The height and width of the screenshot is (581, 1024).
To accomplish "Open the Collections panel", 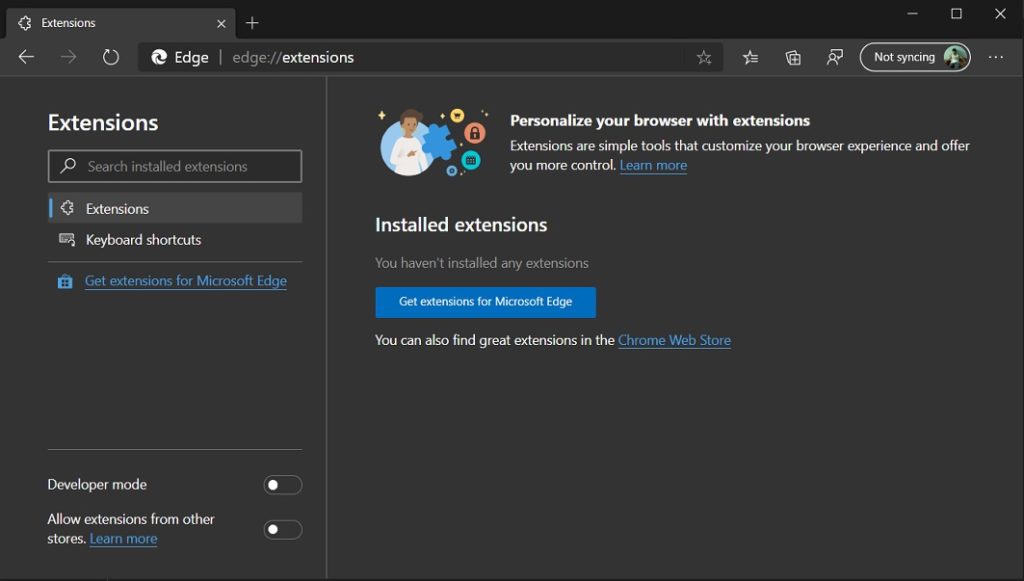I will pyautogui.click(x=793, y=57).
